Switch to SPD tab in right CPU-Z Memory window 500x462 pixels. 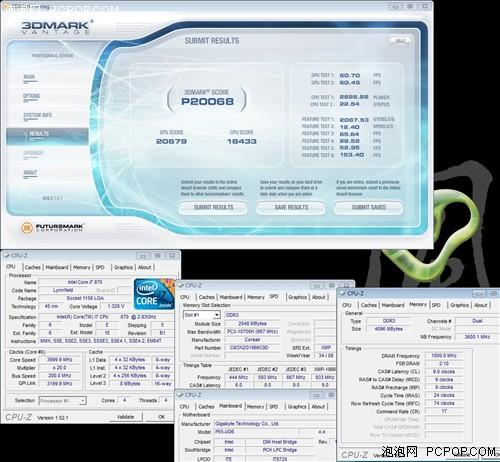[436, 305]
